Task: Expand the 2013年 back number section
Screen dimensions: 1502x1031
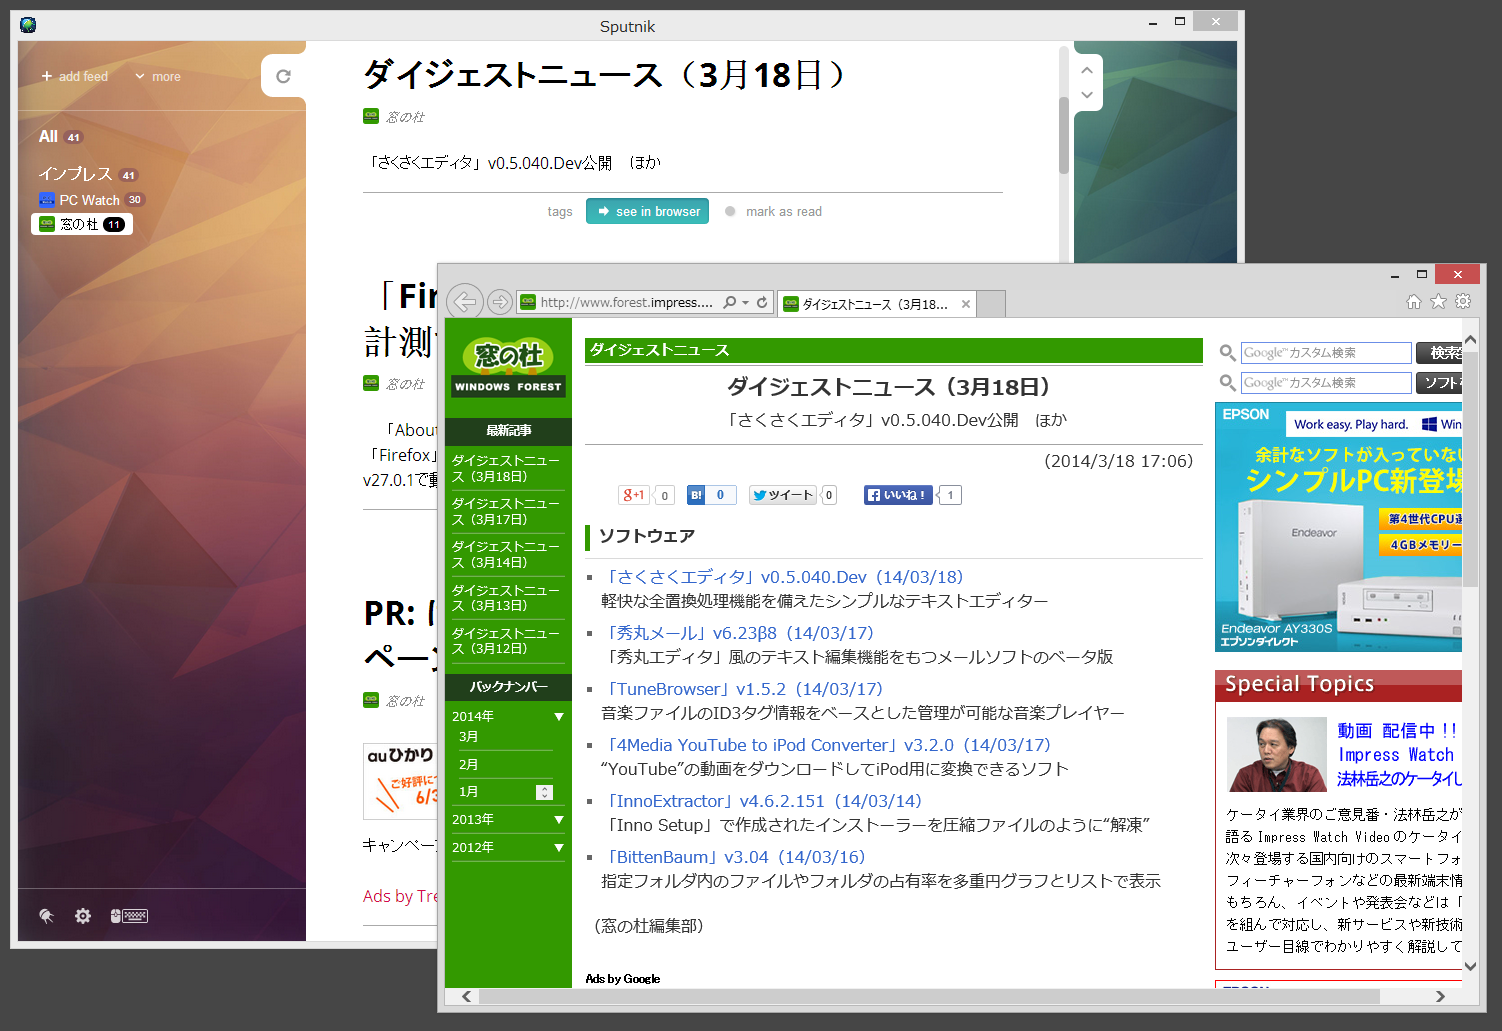Action: 559,819
